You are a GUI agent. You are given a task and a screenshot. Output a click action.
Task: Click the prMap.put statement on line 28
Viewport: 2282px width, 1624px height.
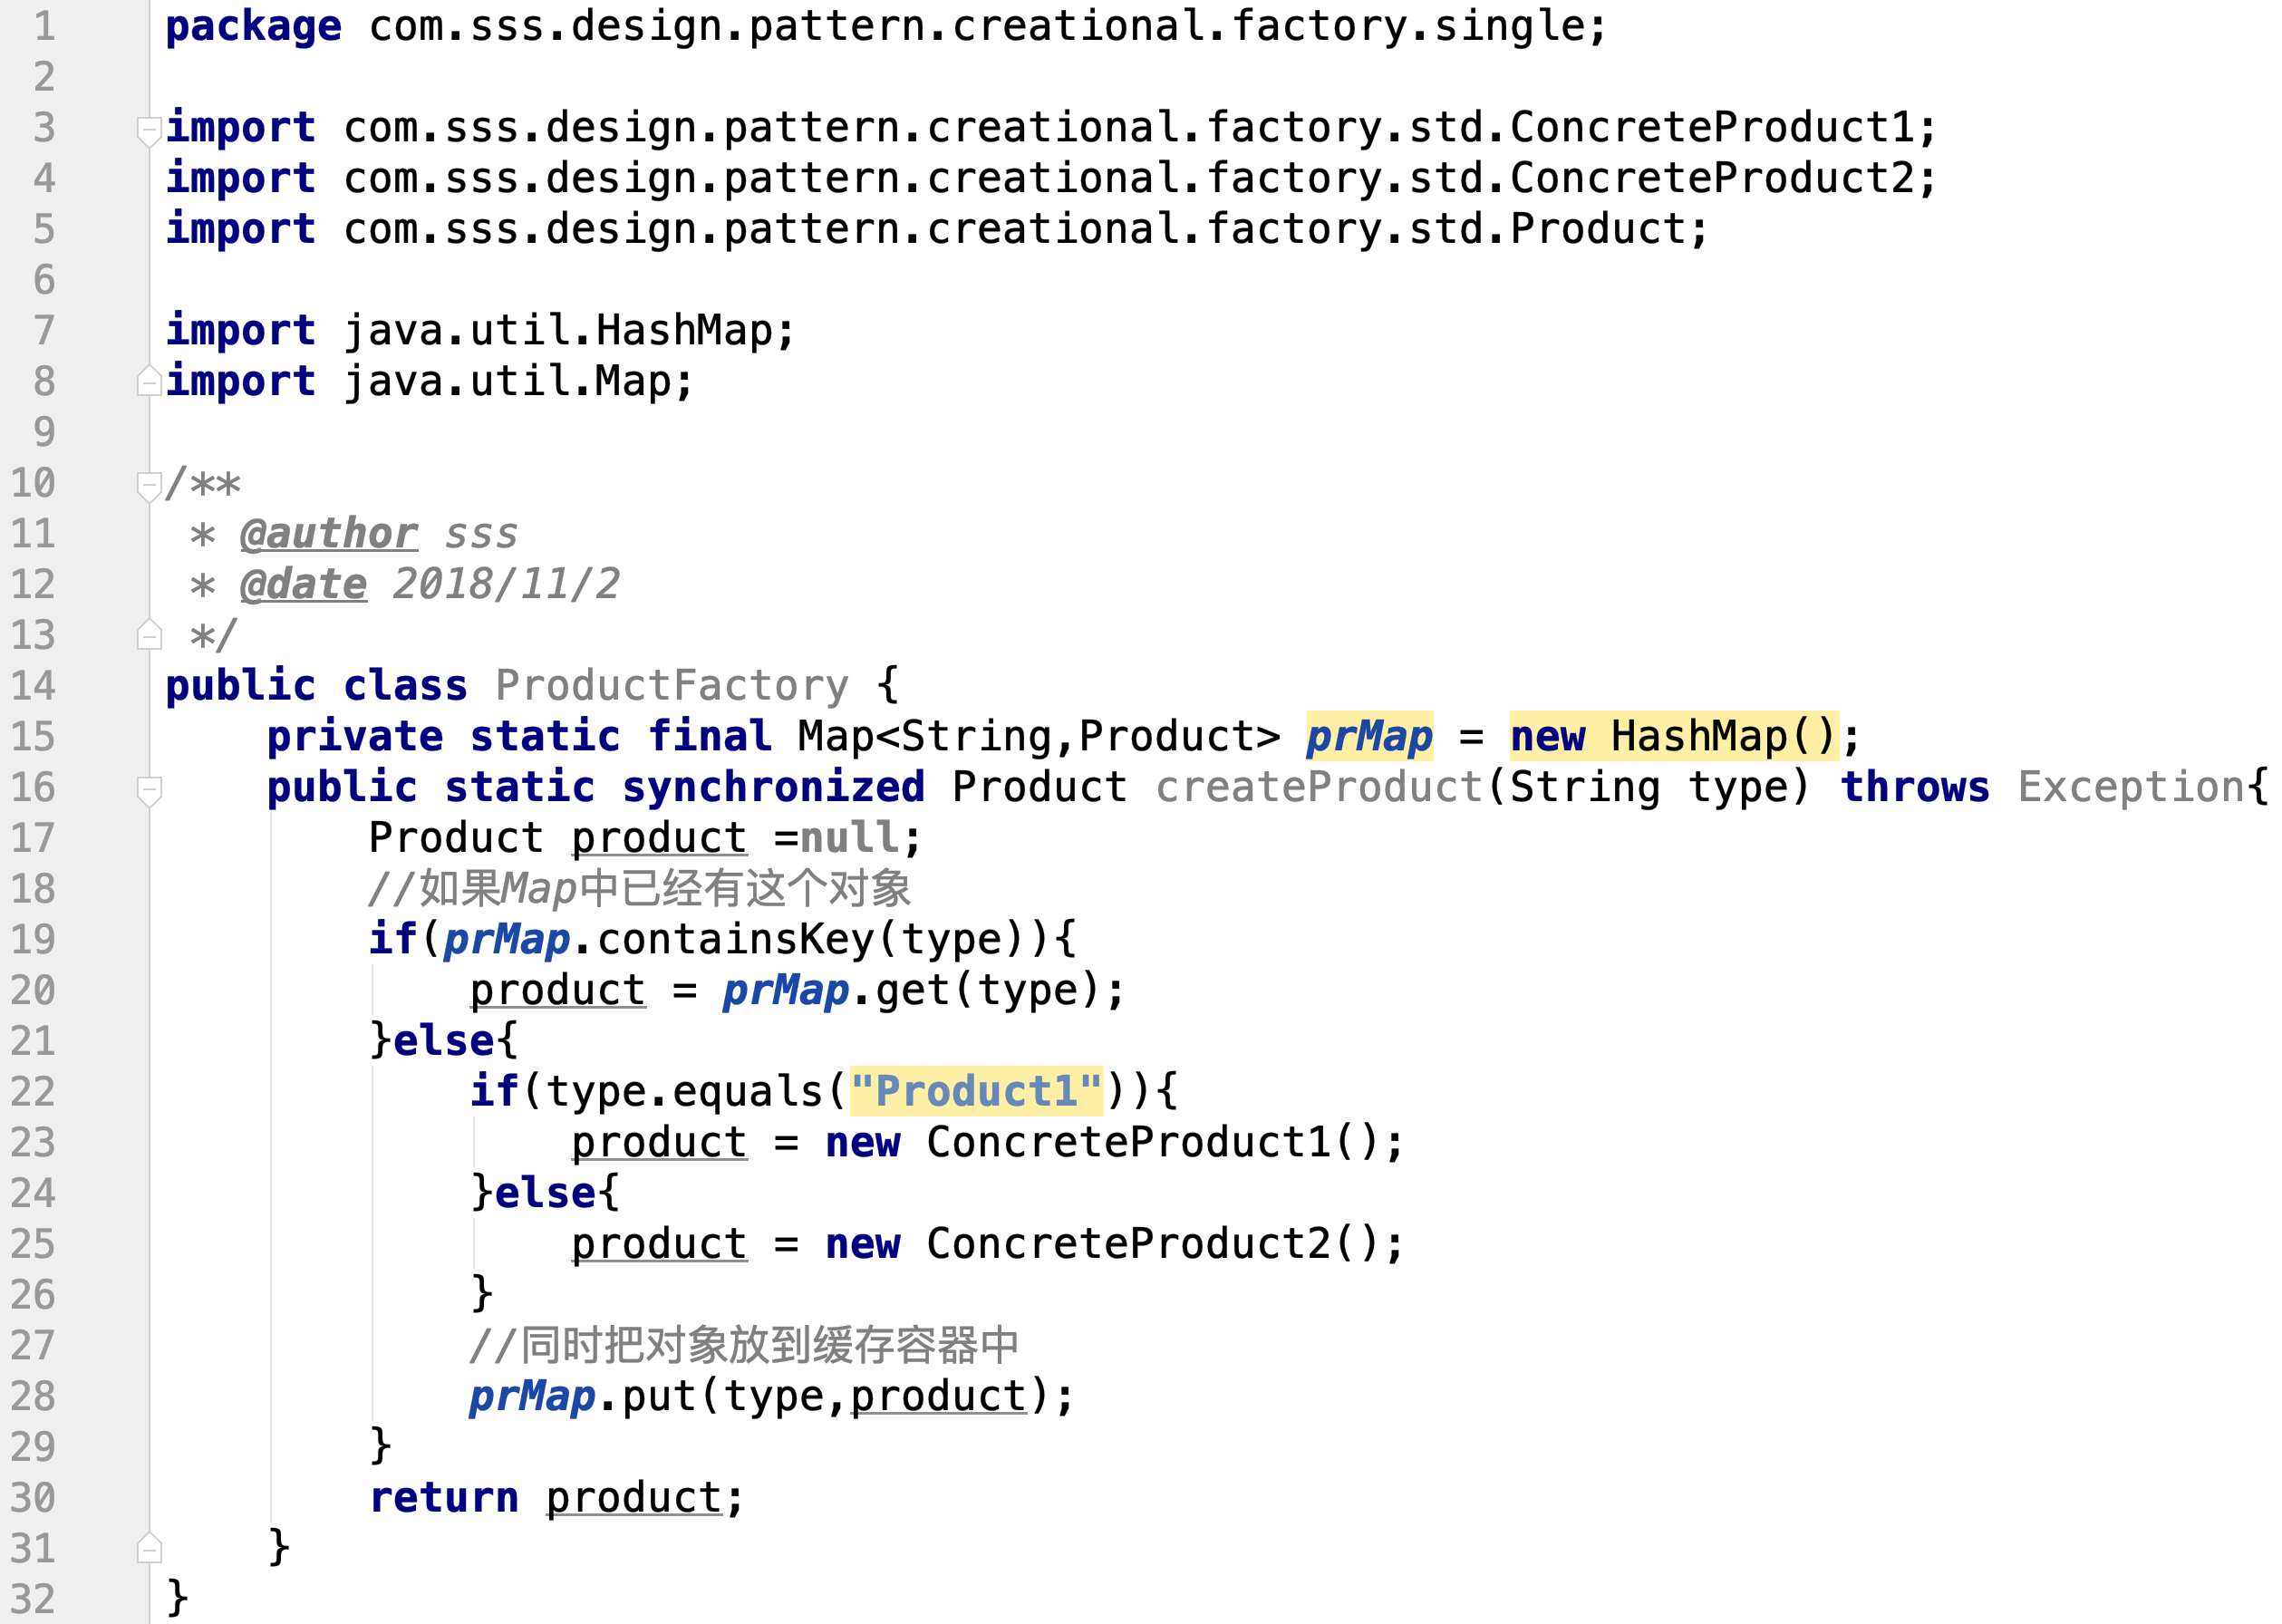[x=772, y=1397]
